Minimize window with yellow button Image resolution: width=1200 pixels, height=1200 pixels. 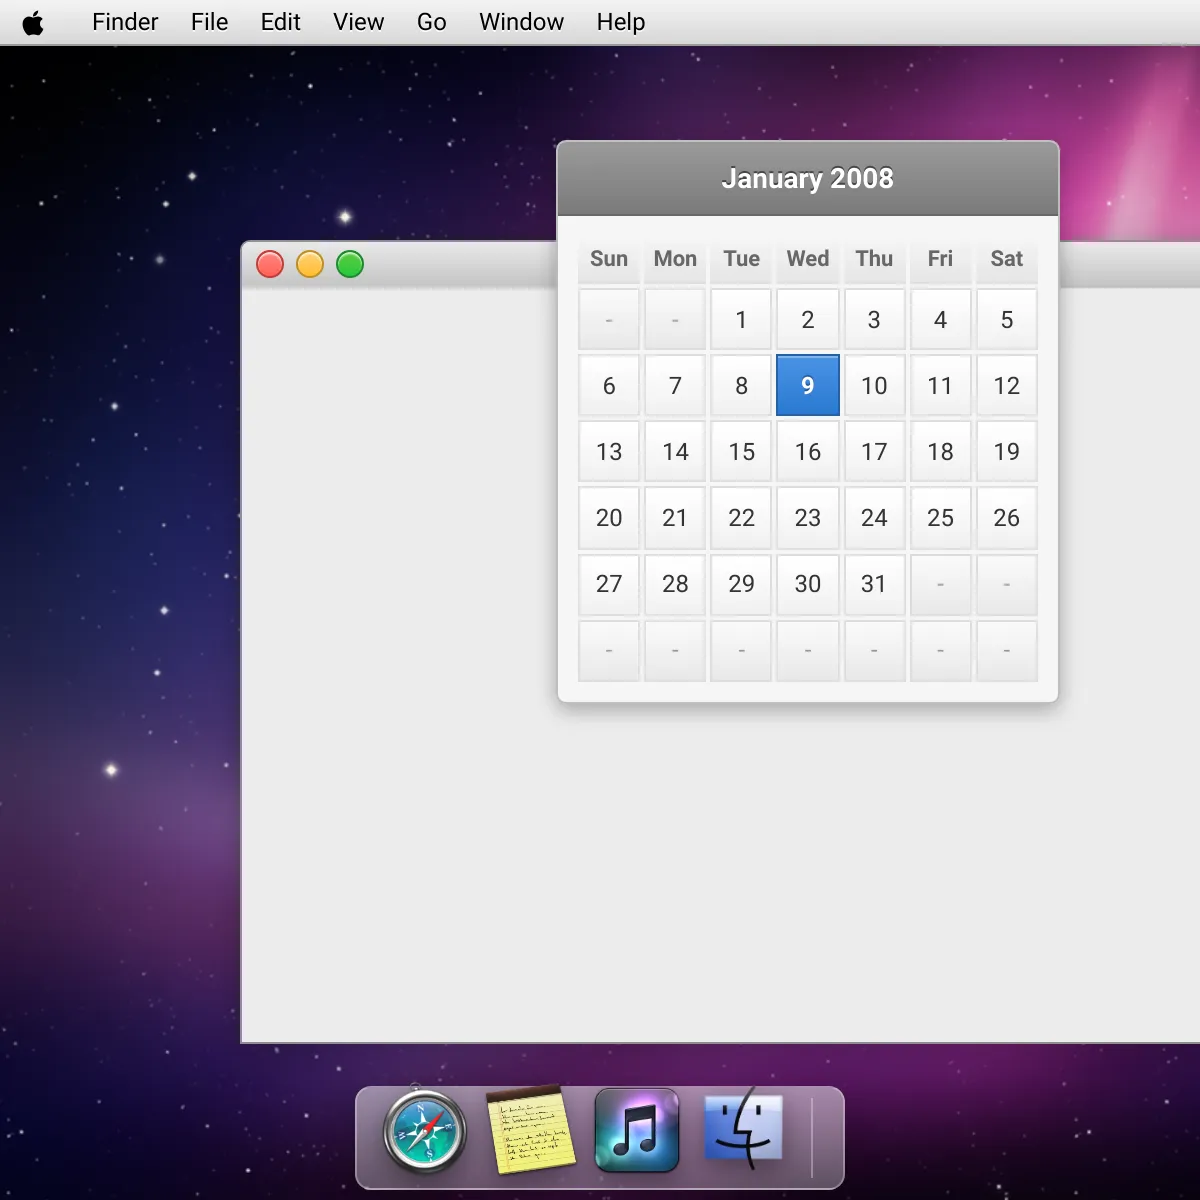[310, 264]
